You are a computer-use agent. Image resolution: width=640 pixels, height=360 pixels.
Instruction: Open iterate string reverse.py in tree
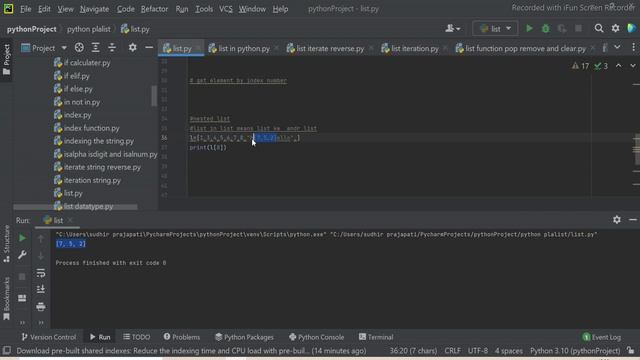point(102,167)
